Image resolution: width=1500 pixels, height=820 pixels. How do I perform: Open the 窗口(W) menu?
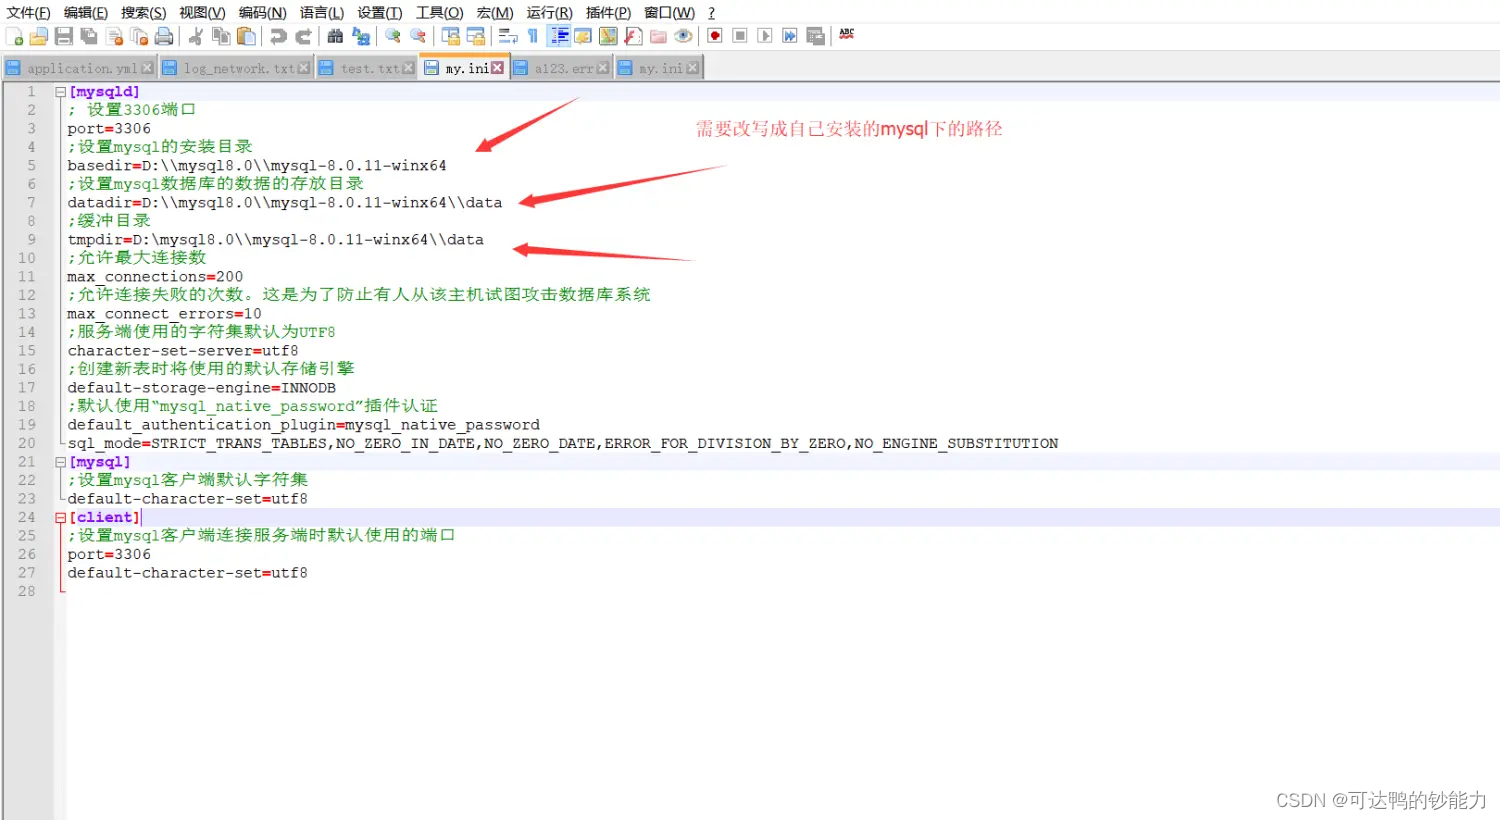click(669, 12)
